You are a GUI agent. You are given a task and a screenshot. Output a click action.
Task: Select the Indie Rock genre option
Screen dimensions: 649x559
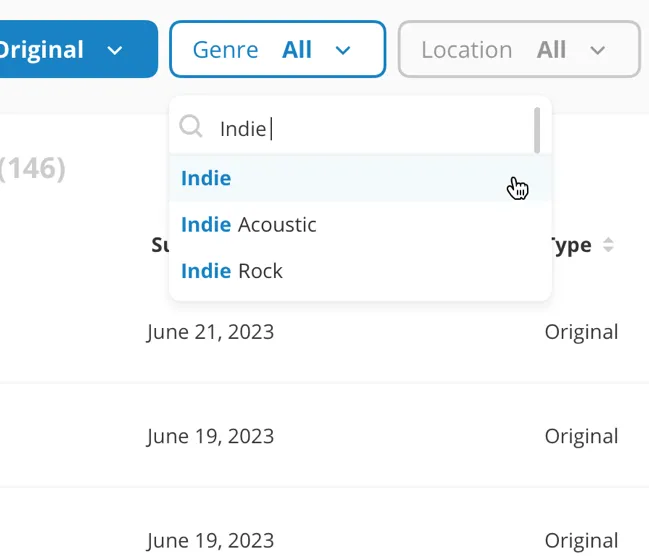coord(361,271)
